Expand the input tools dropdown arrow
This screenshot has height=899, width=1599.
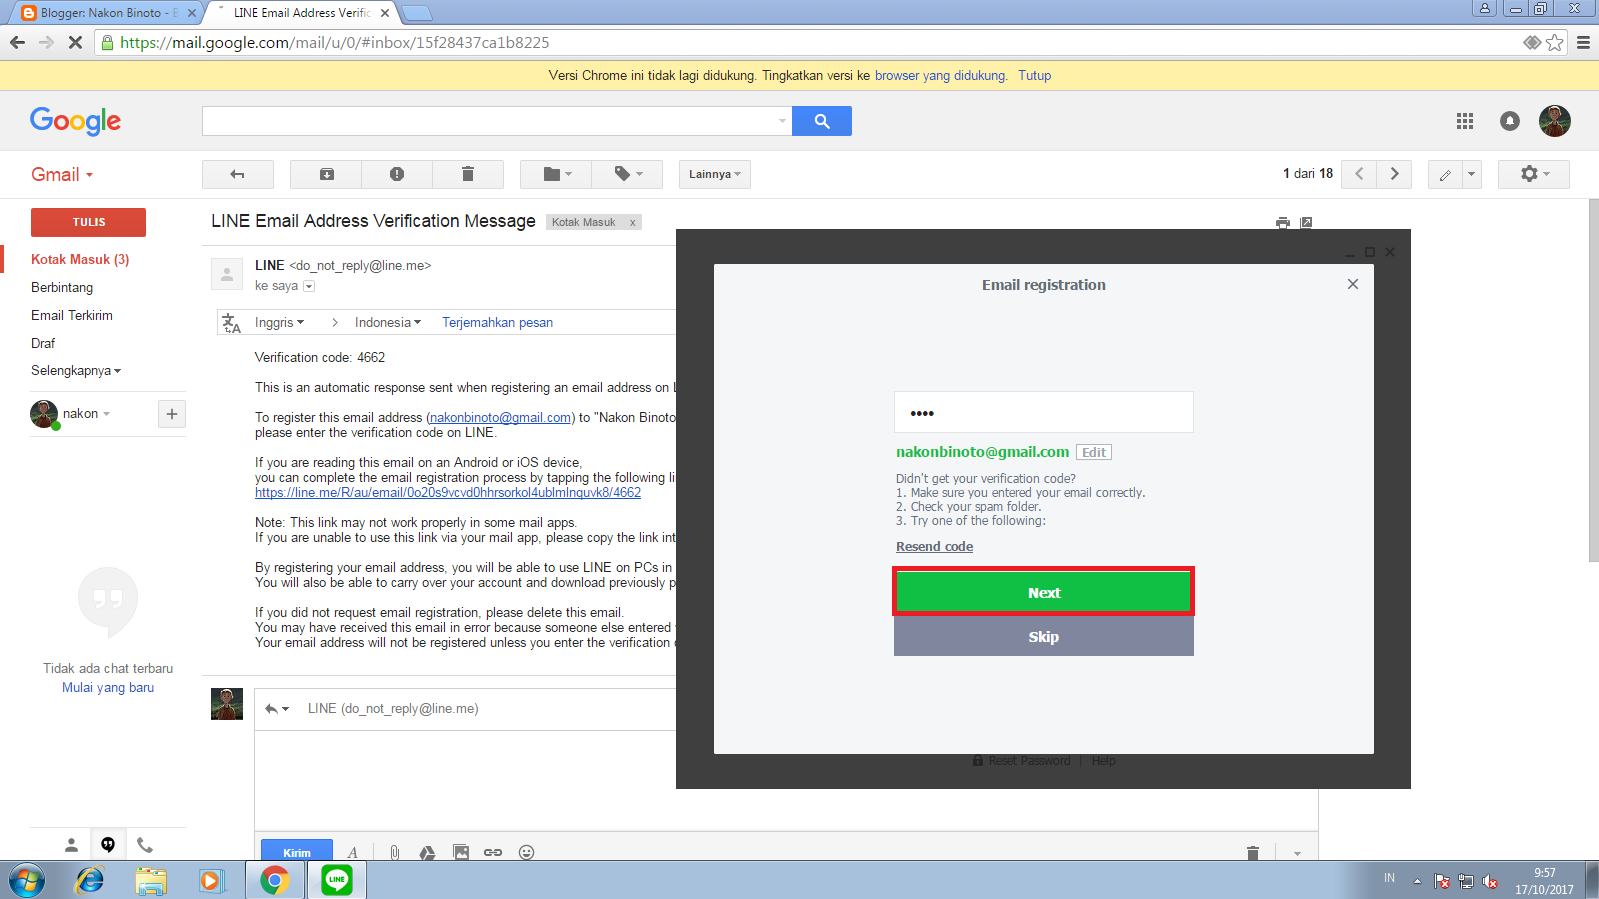1471,174
